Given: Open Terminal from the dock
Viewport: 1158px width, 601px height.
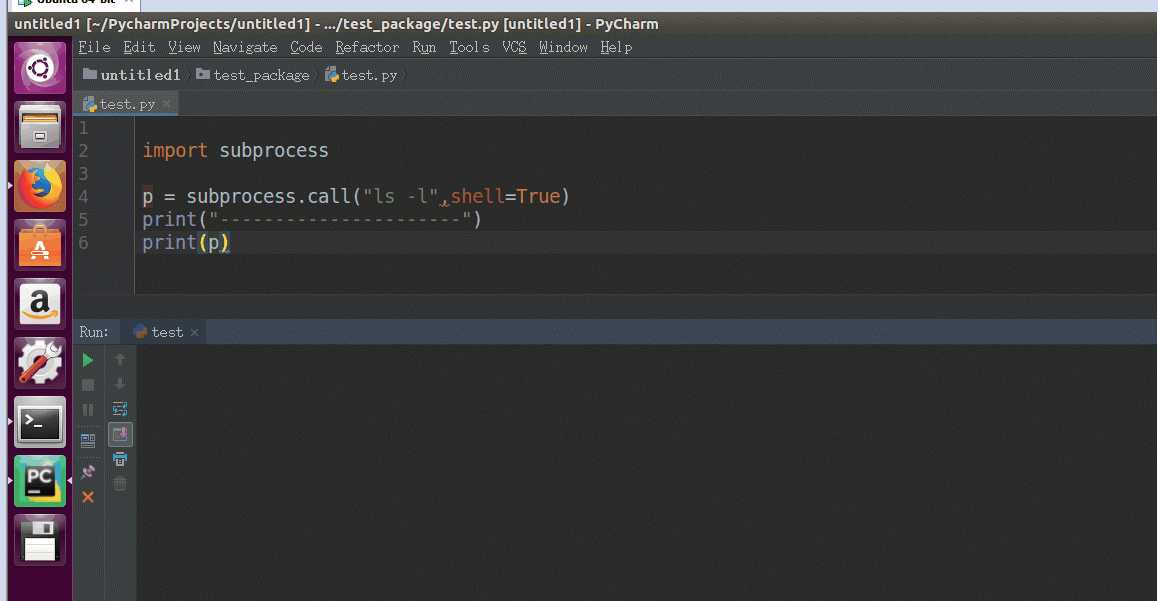Looking at the screenshot, I should coord(40,422).
